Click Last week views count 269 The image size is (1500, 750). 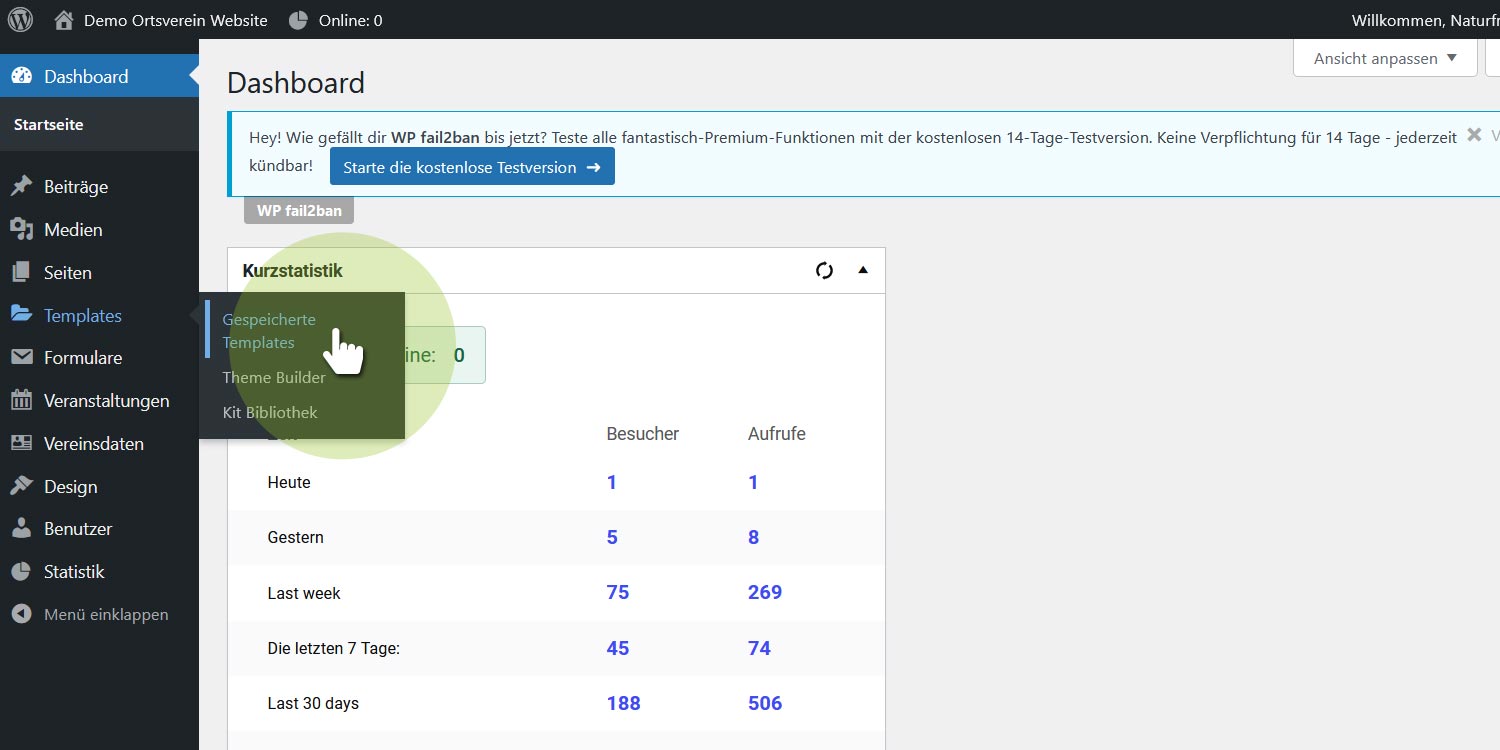[765, 592]
